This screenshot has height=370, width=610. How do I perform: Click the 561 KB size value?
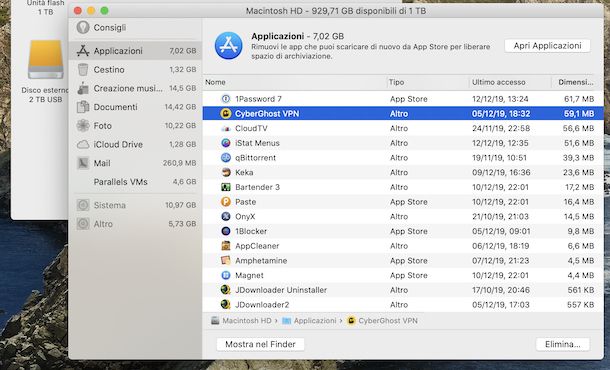[580, 290]
